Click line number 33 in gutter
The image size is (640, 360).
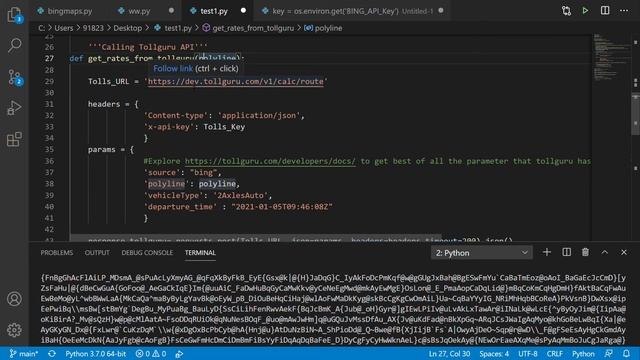[49, 127]
